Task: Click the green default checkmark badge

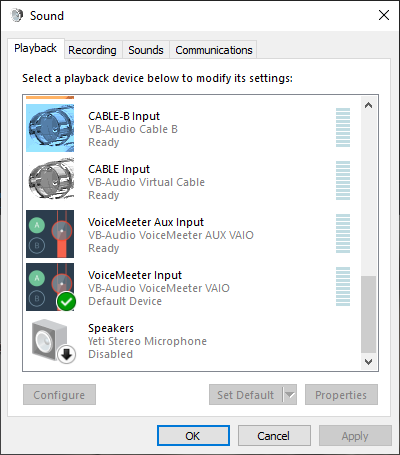Action: click(x=66, y=301)
